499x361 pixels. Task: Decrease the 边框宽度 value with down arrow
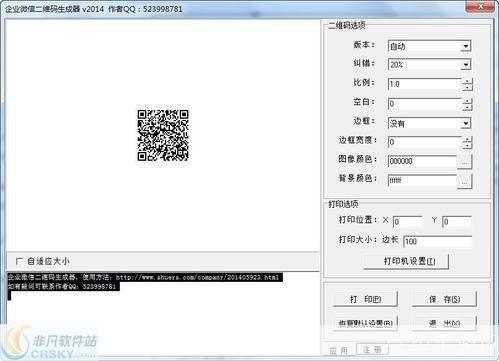468,146
